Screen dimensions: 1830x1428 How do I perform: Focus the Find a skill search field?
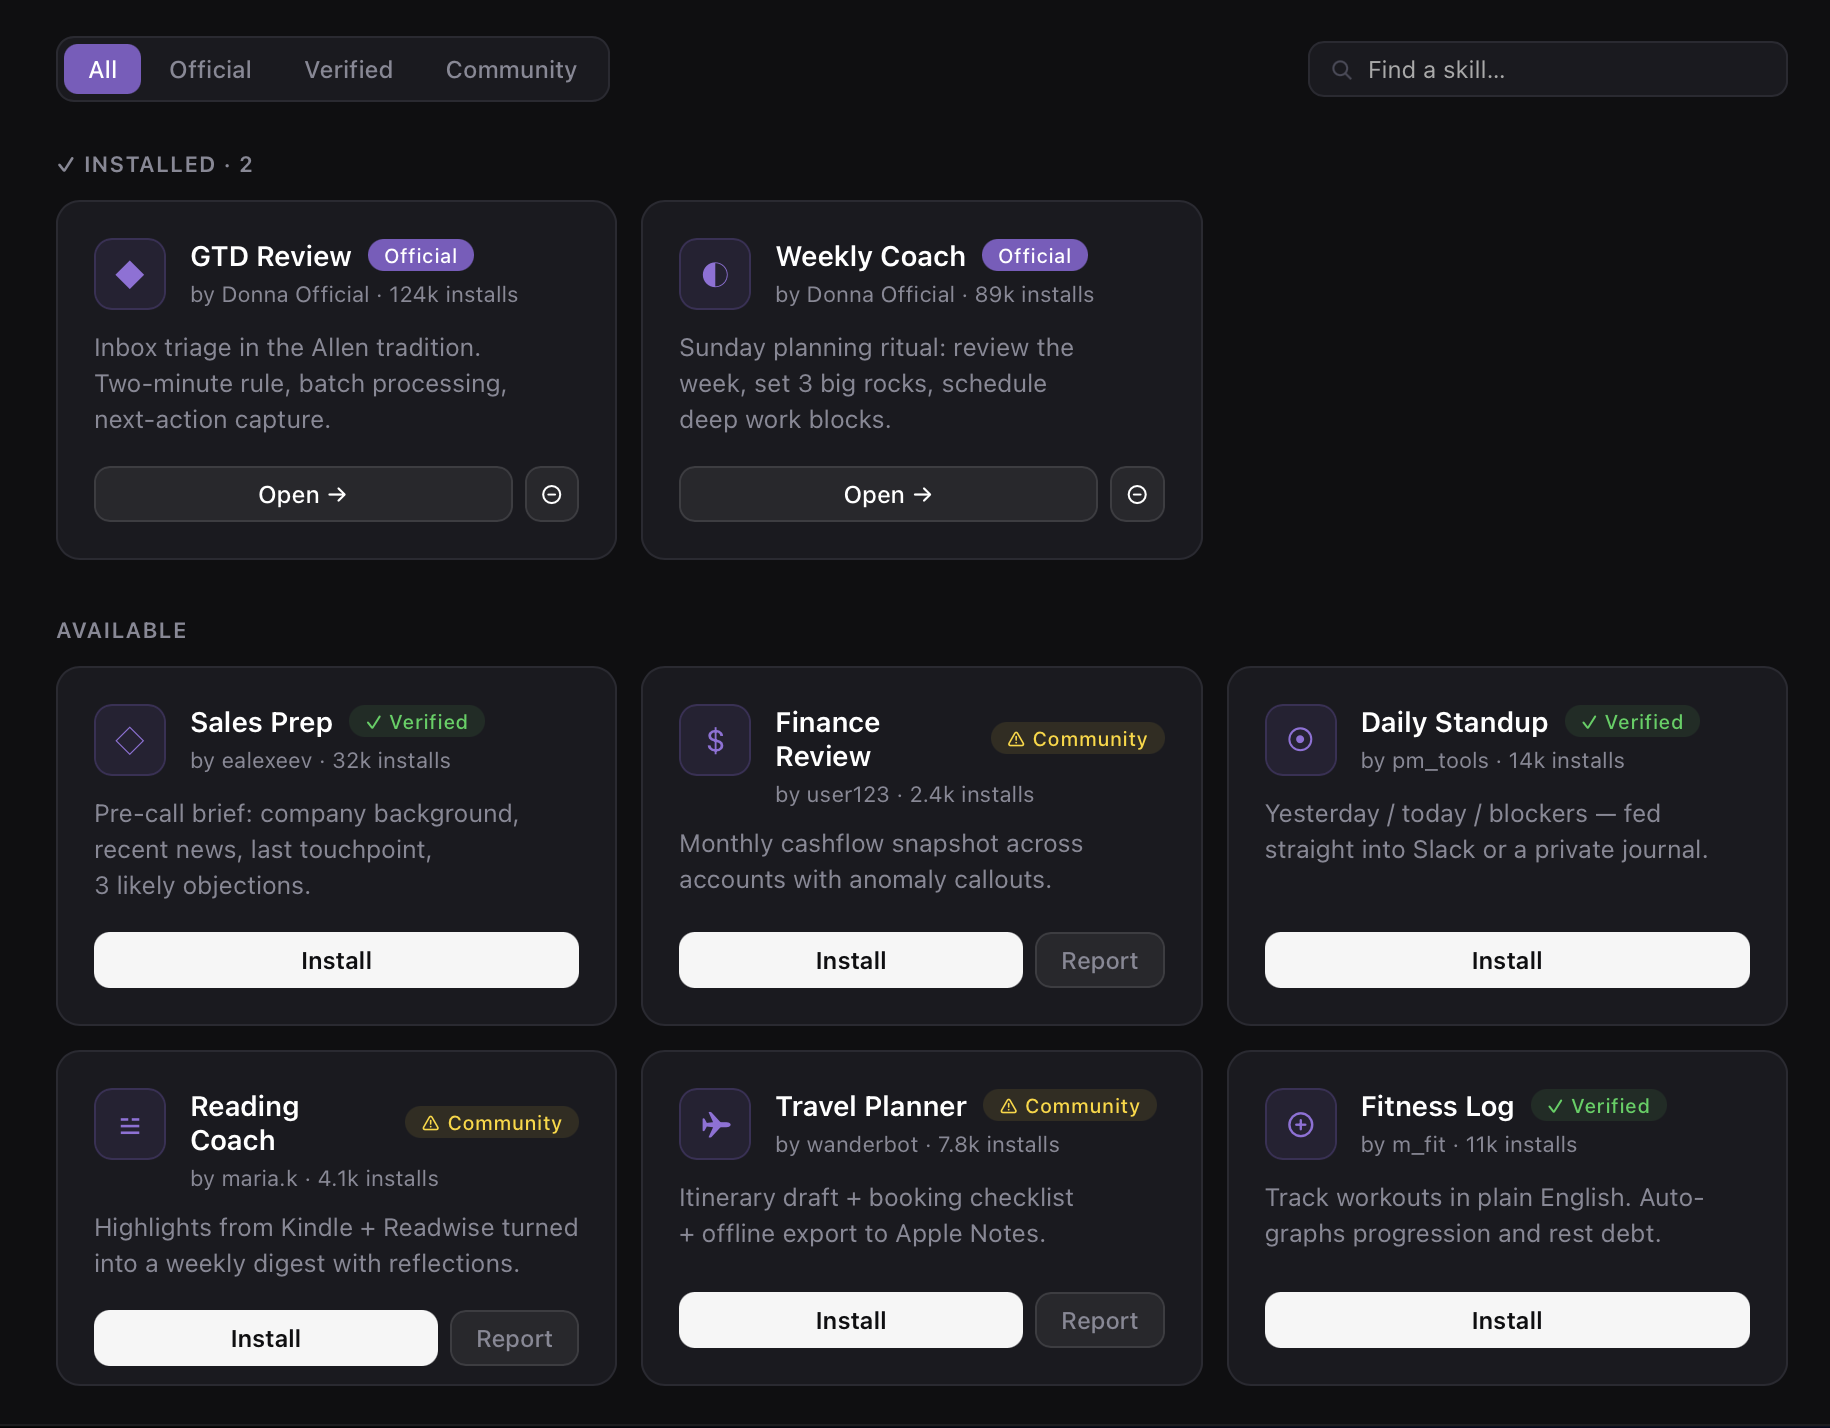pyautogui.click(x=1547, y=69)
